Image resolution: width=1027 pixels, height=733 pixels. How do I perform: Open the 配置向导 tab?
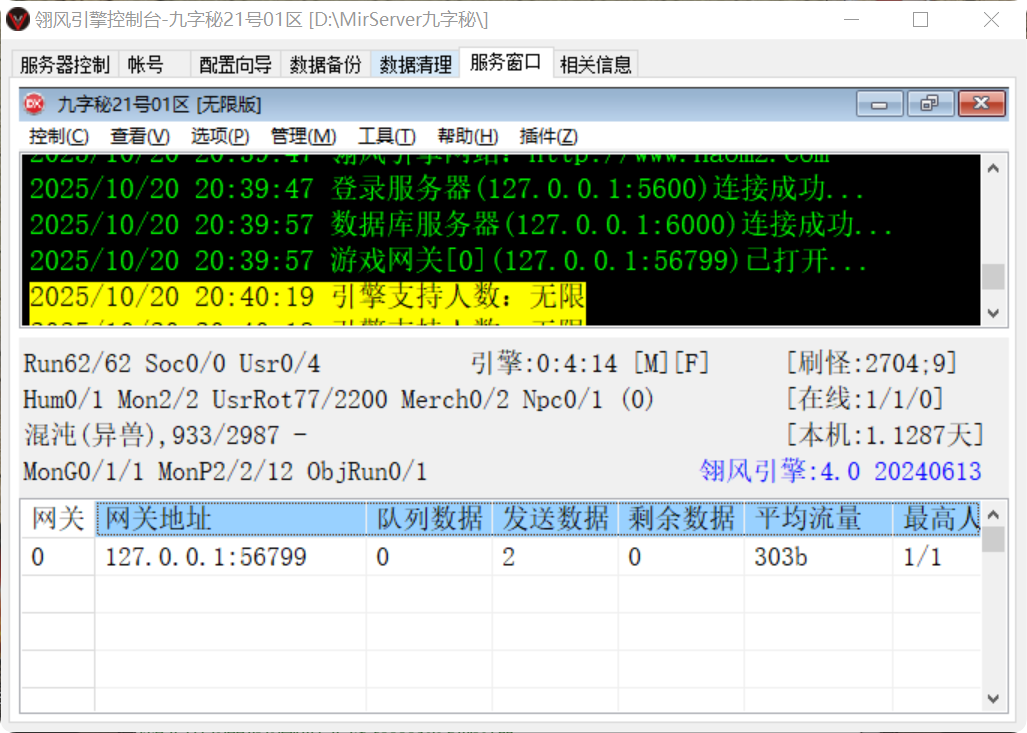coord(234,64)
